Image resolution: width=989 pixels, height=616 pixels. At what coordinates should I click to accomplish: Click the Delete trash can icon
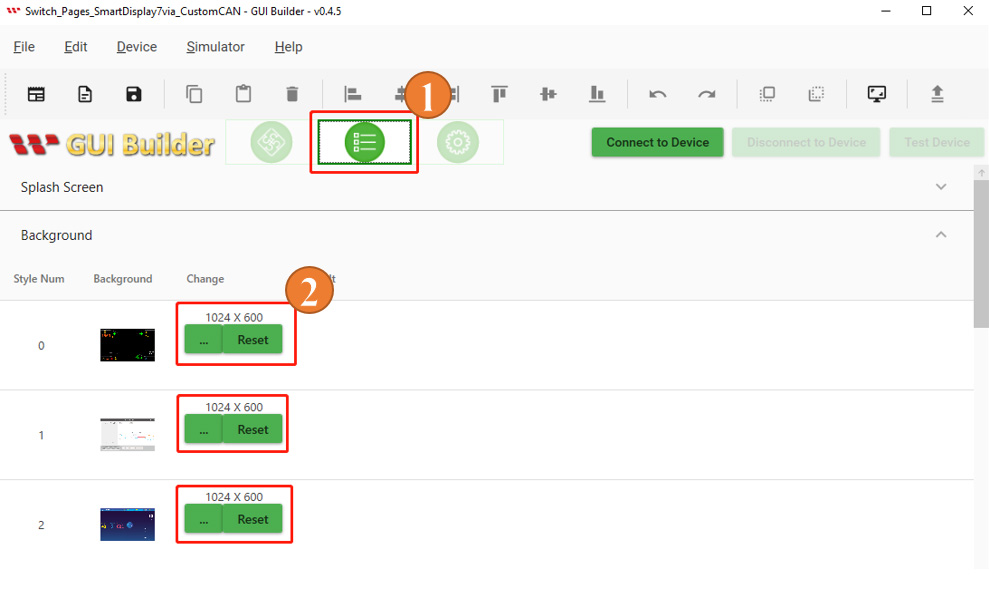tap(292, 95)
